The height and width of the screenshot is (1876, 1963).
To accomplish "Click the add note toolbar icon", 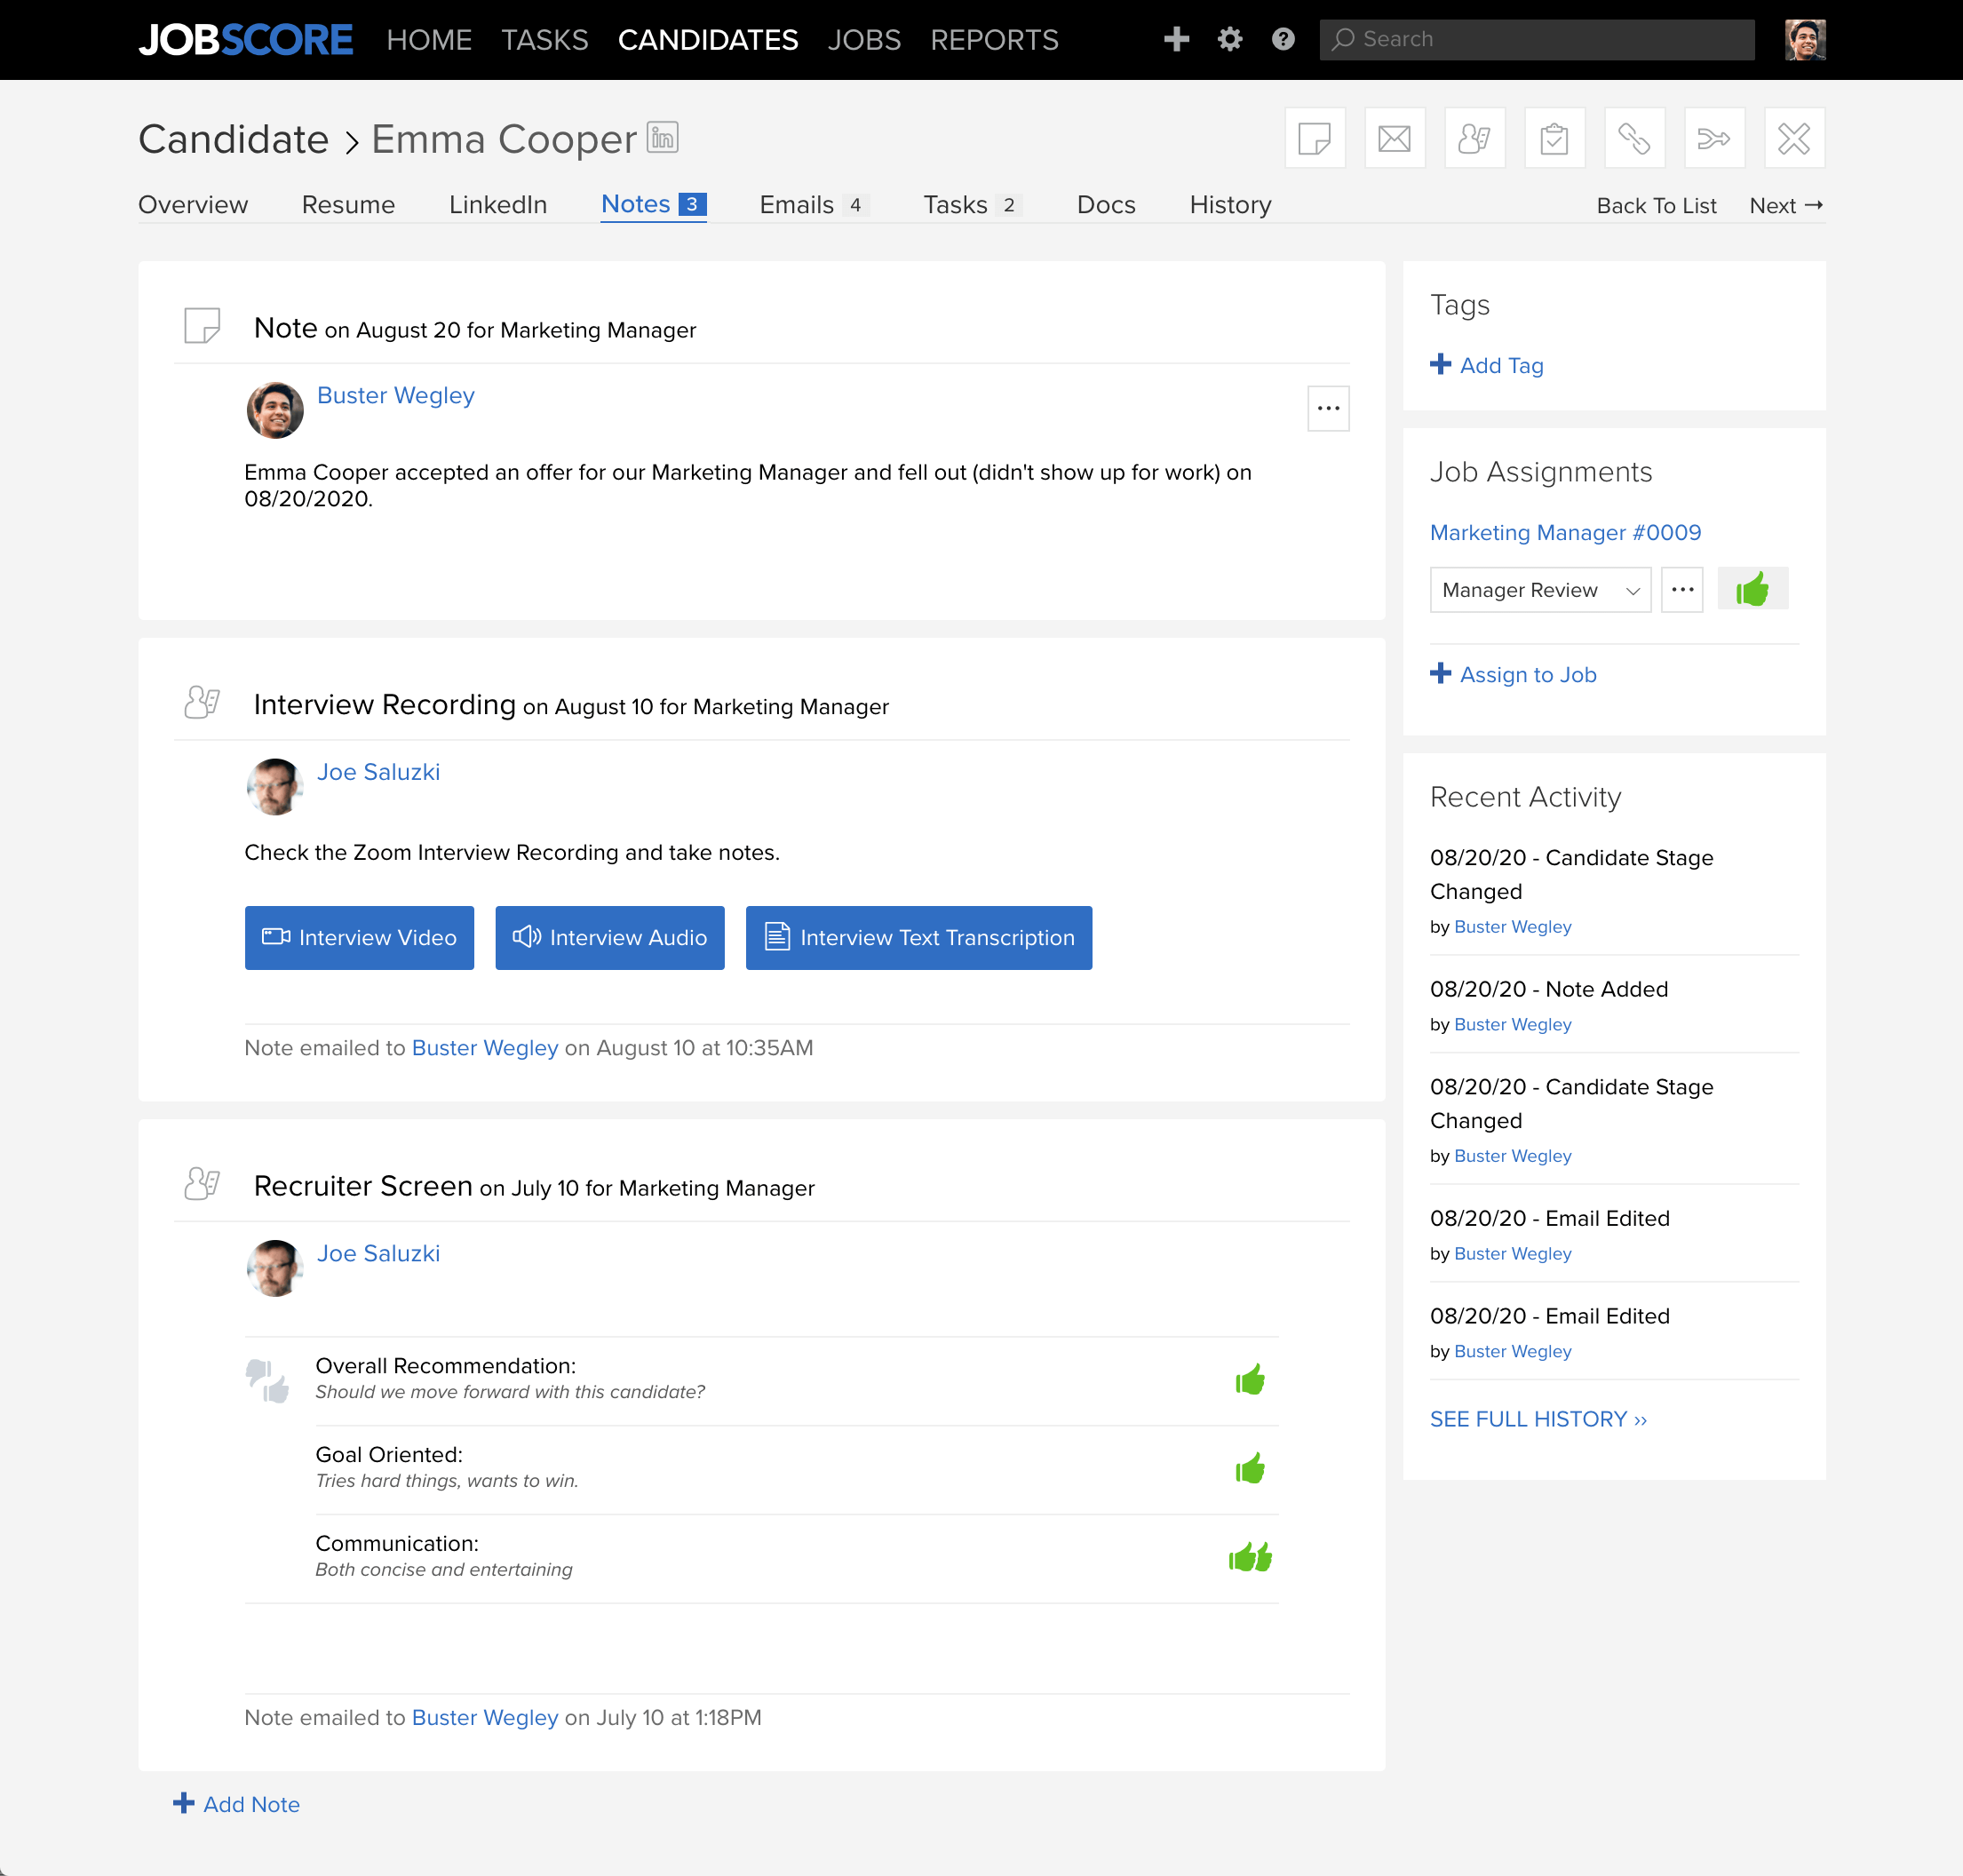I will (x=1314, y=138).
